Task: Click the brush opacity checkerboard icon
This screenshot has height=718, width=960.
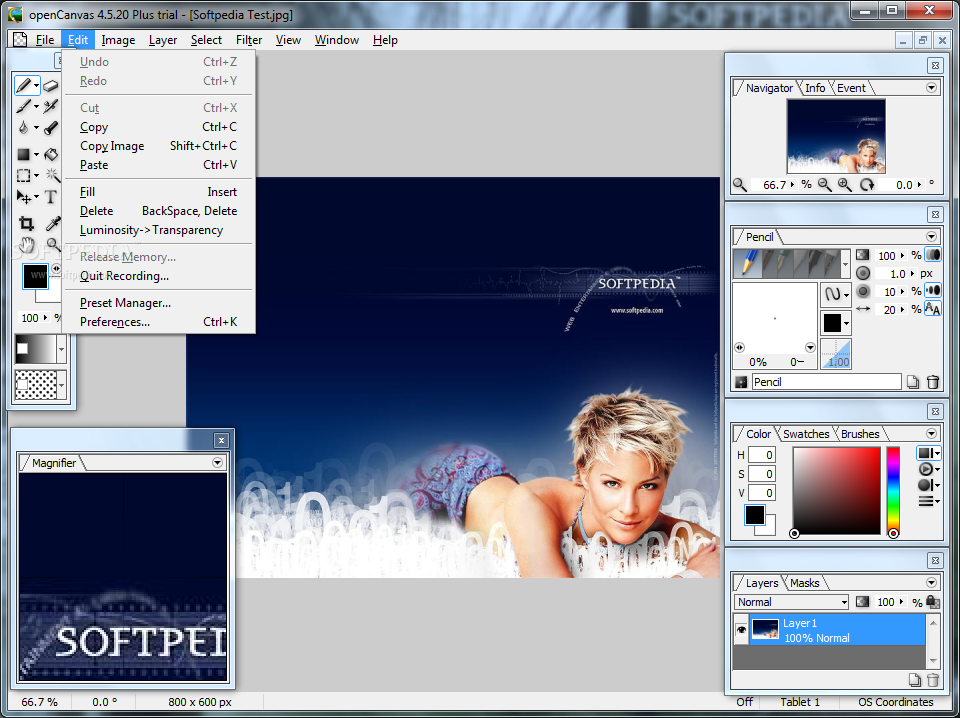Action: (862, 255)
